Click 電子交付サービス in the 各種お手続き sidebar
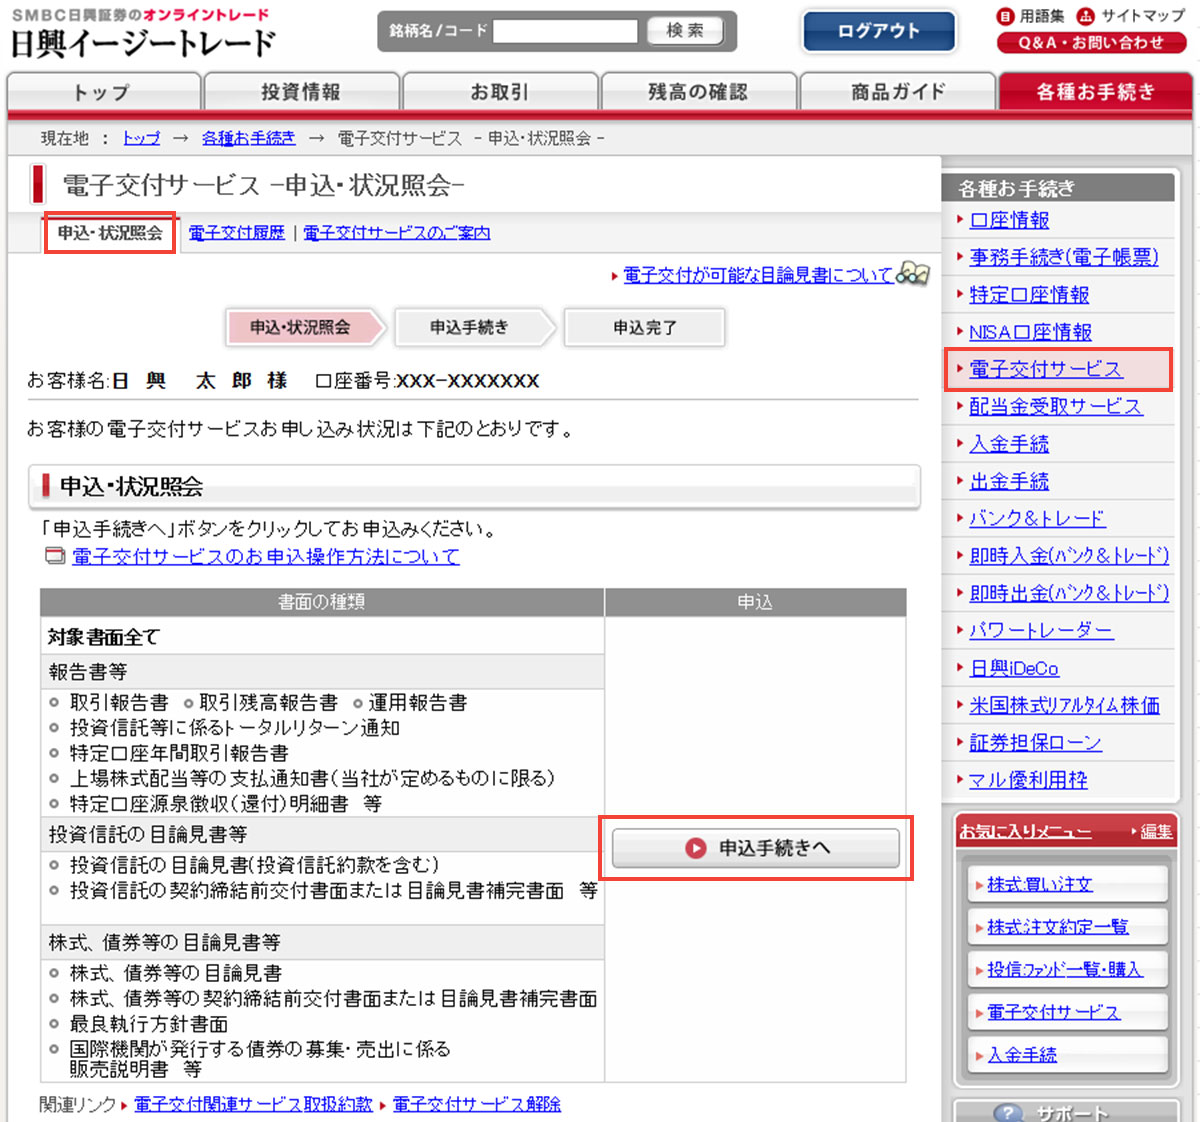The height and width of the screenshot is (1122, 1200). pyautogui.click(x=1045, y=369)
